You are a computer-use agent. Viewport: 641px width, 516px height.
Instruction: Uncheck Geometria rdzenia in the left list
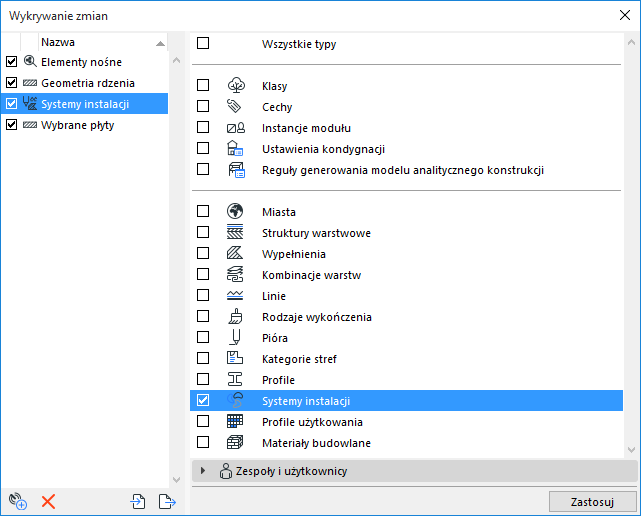[x=11, y=83]
